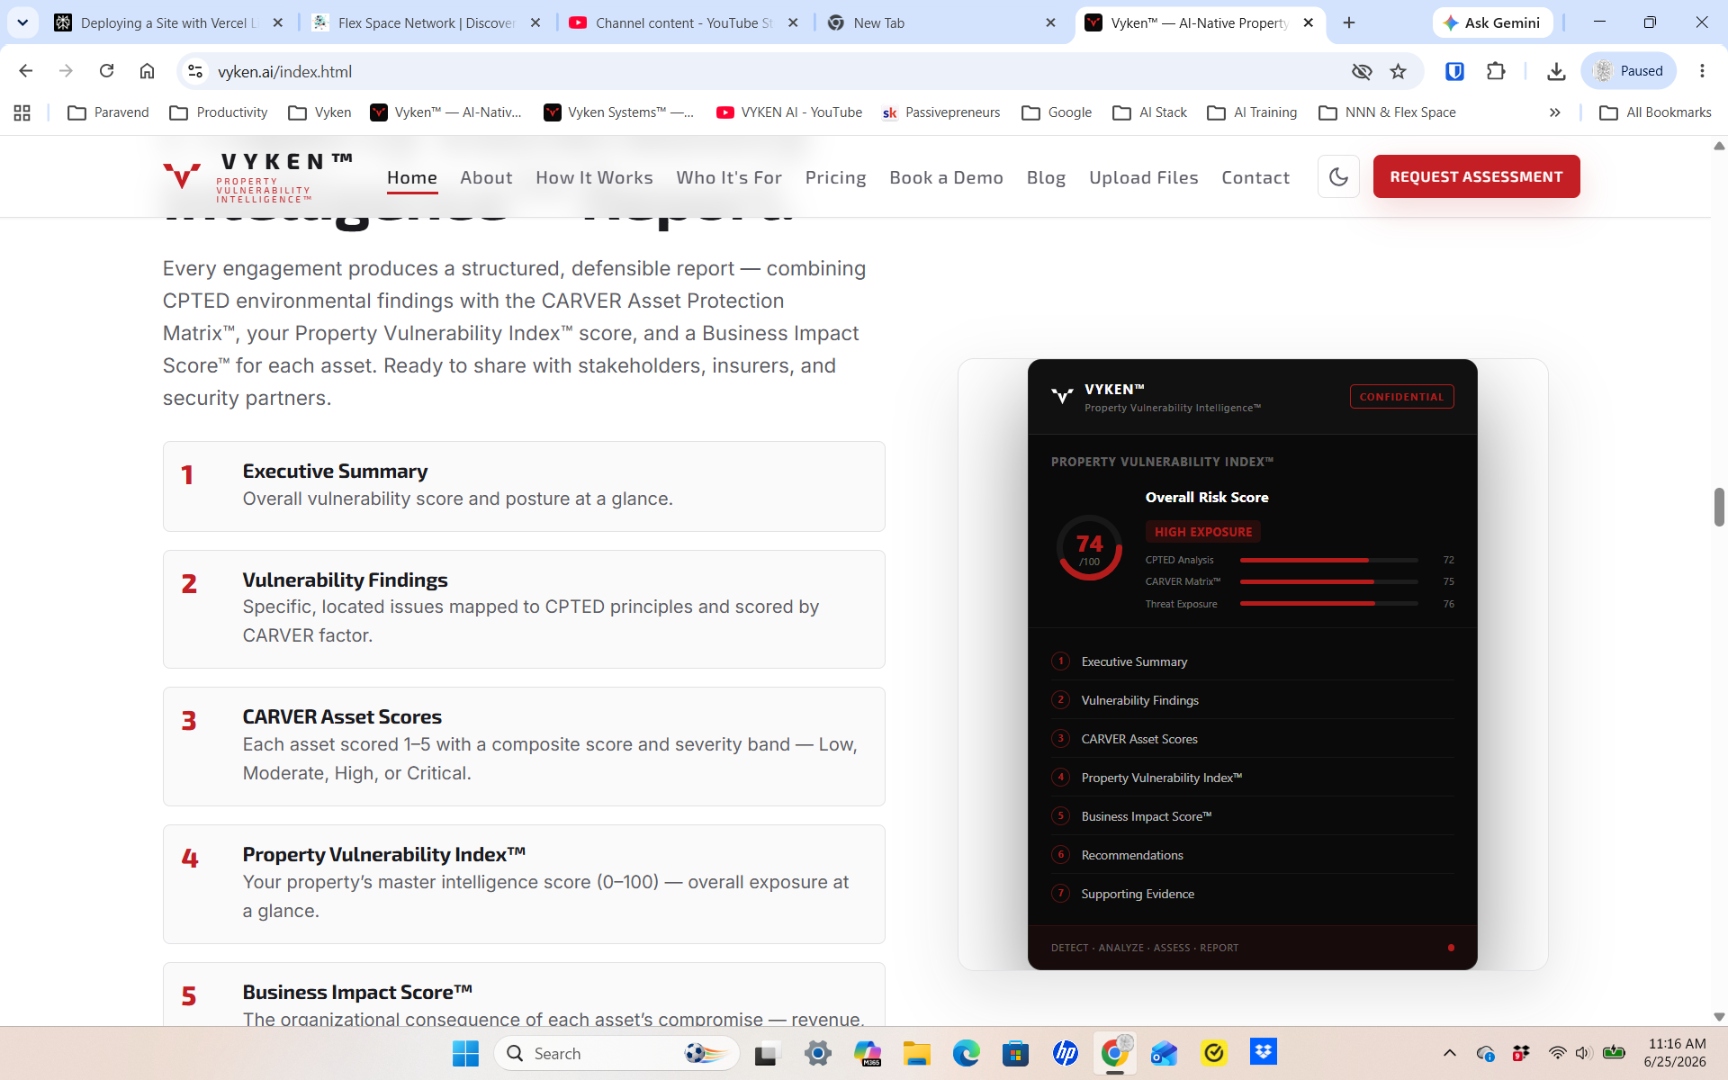The width and height of the screenshot is (1728, 1080).
Task: Open the Book a Demo nav link
Action: tap(946, 177)
